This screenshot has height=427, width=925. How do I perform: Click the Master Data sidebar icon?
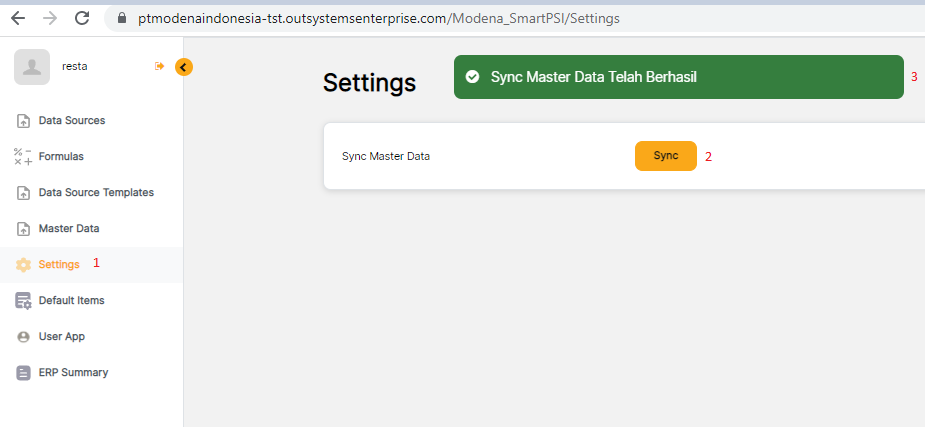[23, 229]
